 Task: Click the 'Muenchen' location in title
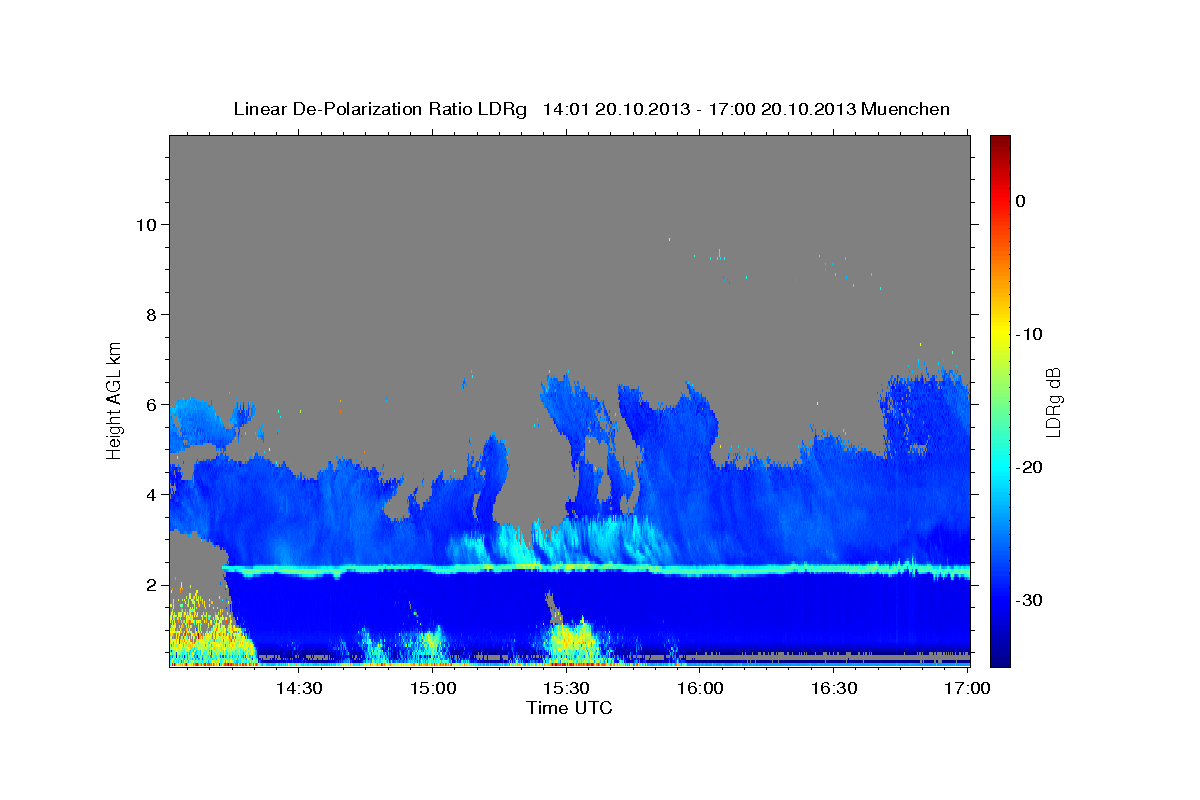pos(905,109)
